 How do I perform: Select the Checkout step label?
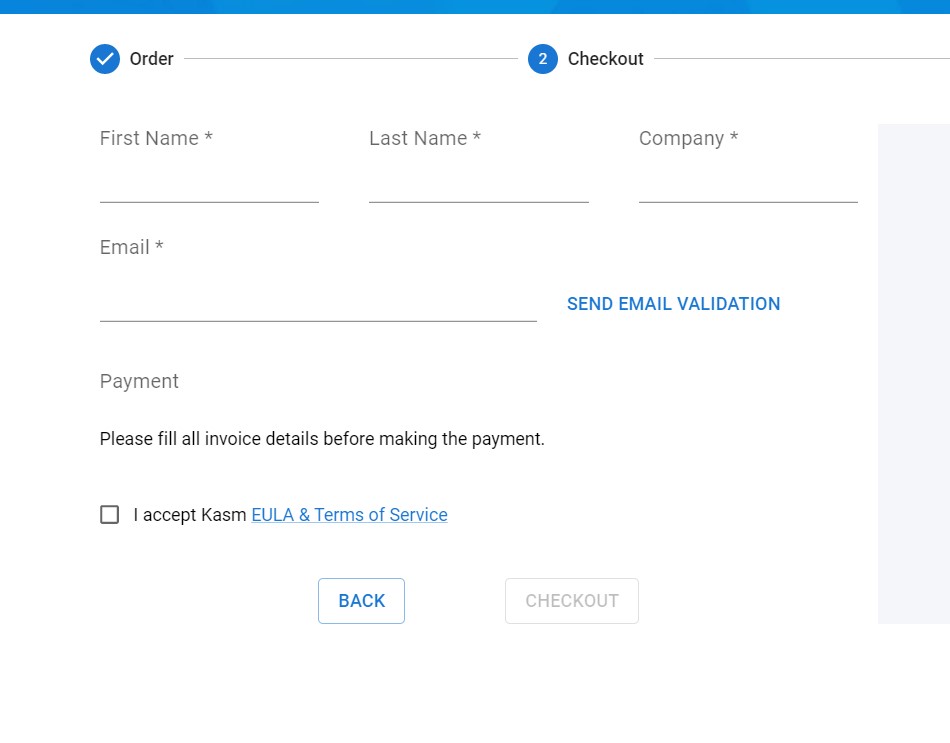[605, 59]
